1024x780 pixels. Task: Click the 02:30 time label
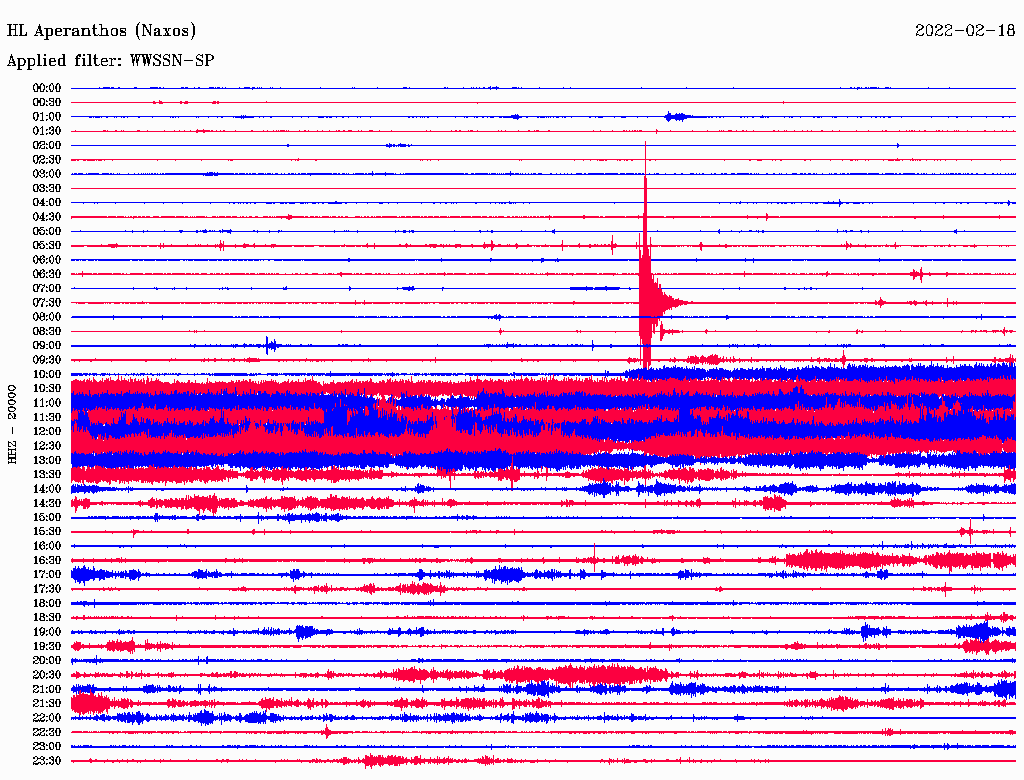coord(47,160)
